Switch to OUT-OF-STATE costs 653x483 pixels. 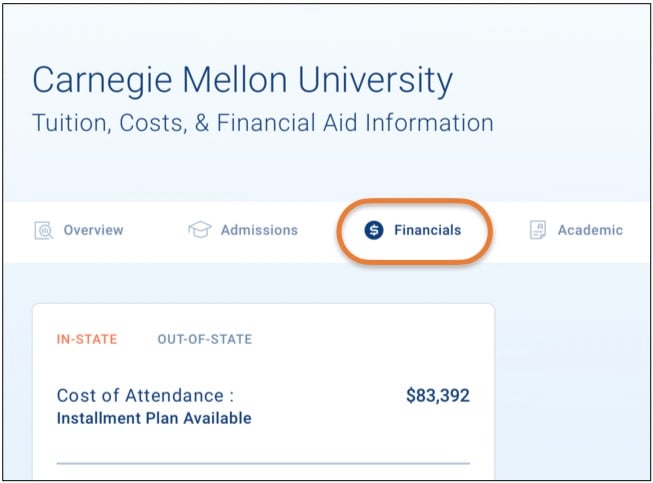pyautogui.click(x=204, y=339)
